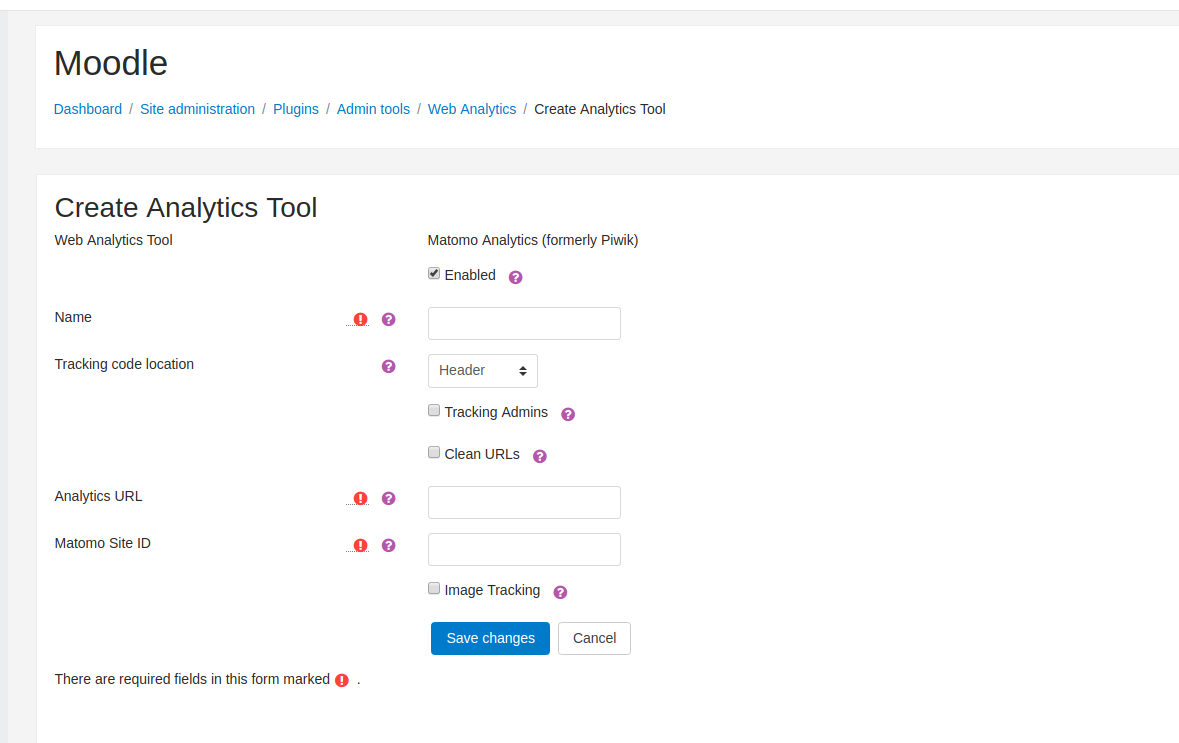
Task: Focus the Name text field
Action: 524,323
